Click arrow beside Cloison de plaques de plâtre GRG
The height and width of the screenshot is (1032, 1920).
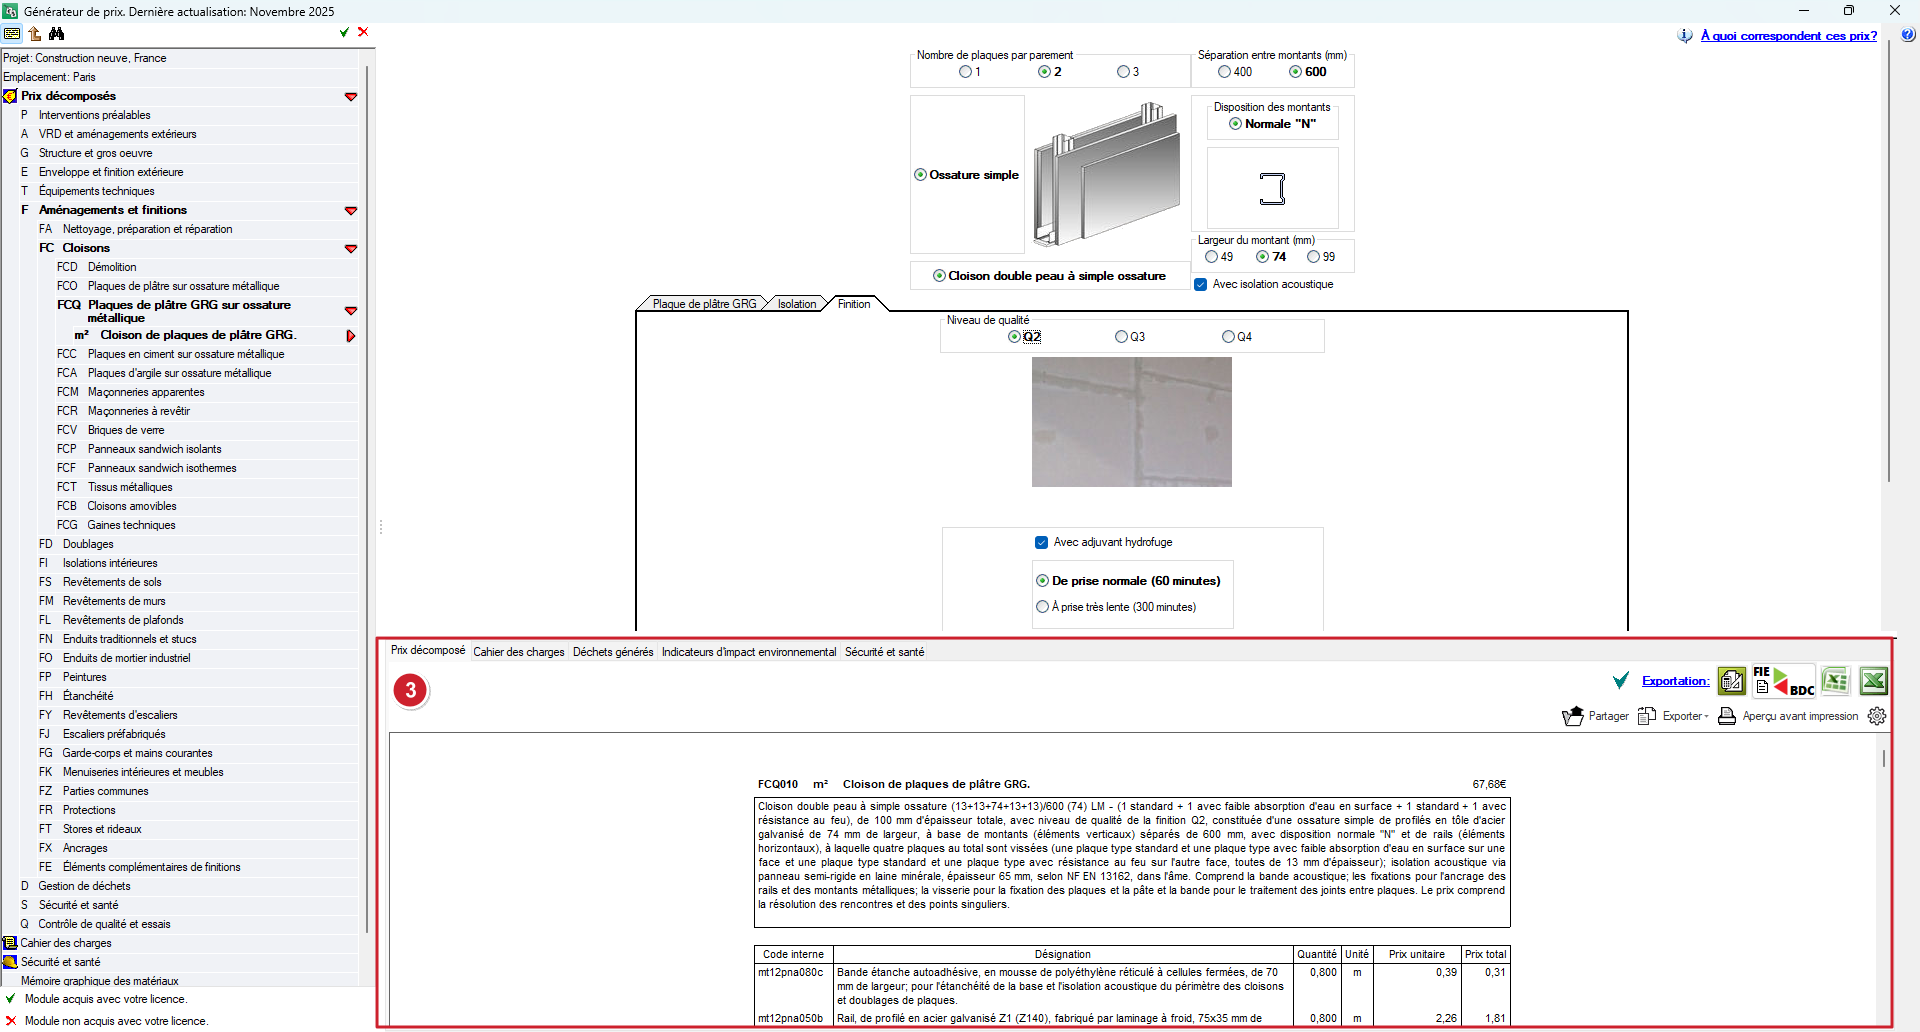pyautogui.click(x=351, y=336)
